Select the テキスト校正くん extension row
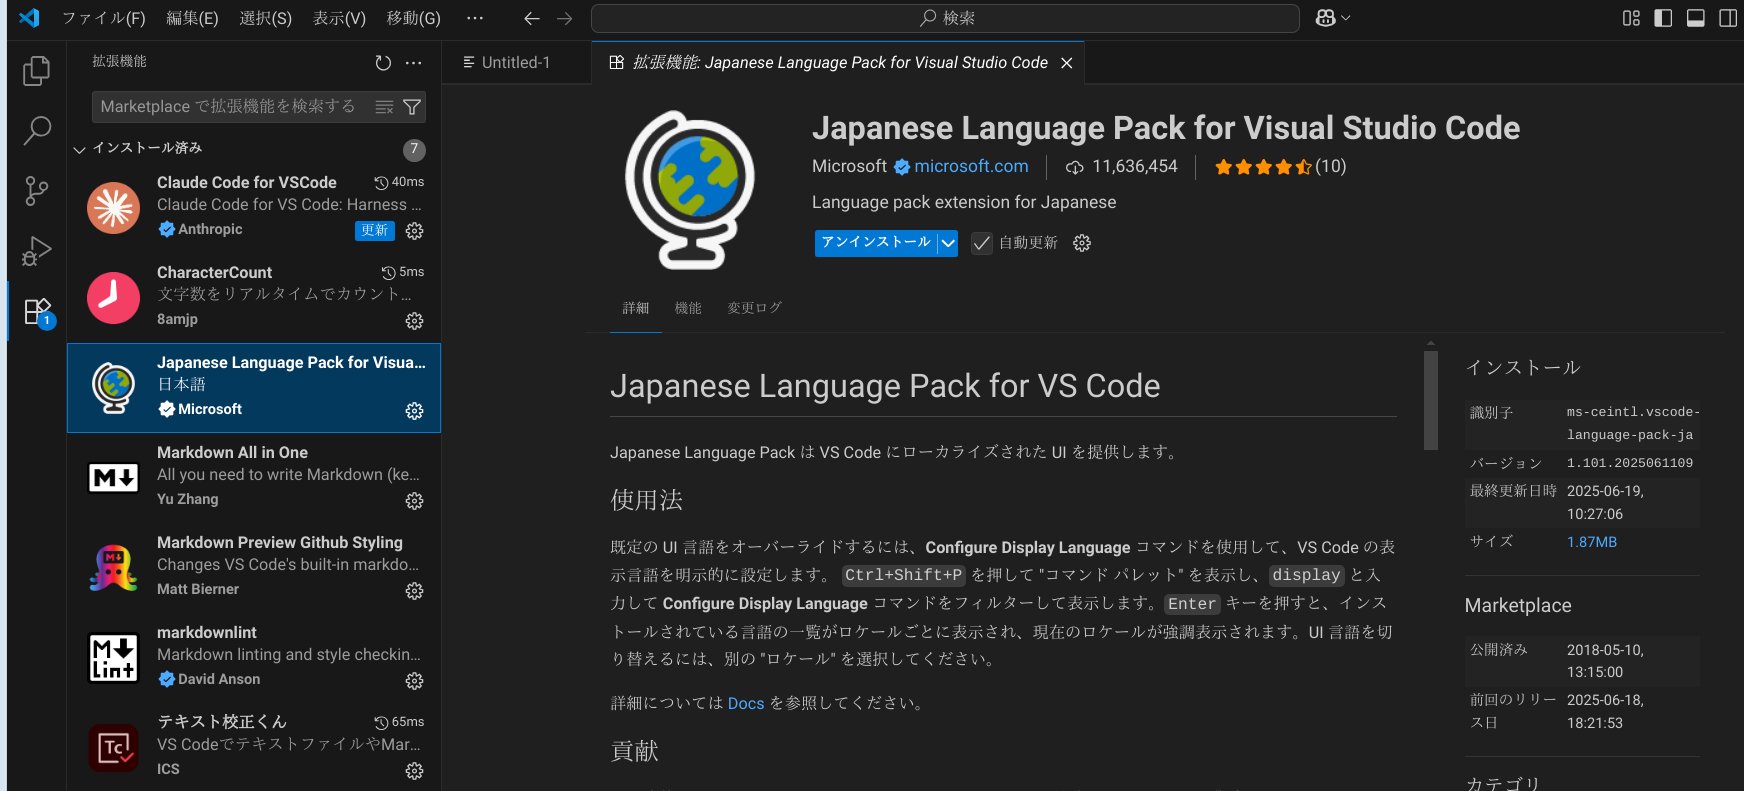1744x791 pixels. point(254,747)
